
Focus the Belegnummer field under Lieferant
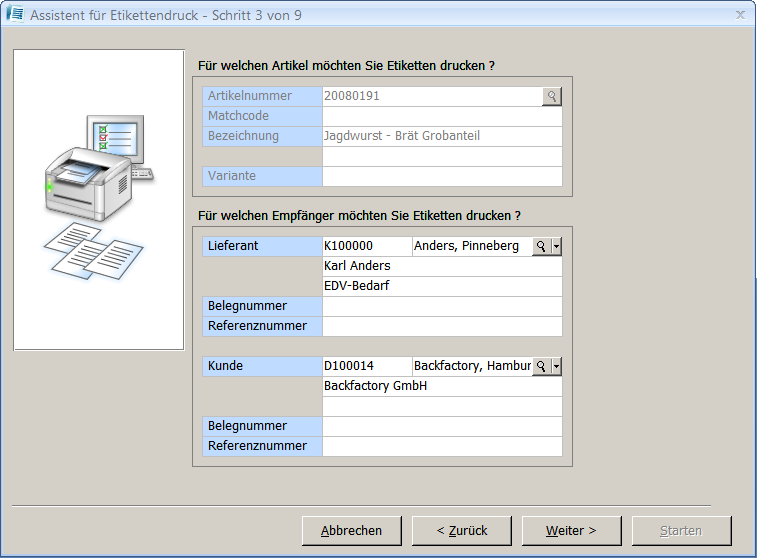point(442,306)
